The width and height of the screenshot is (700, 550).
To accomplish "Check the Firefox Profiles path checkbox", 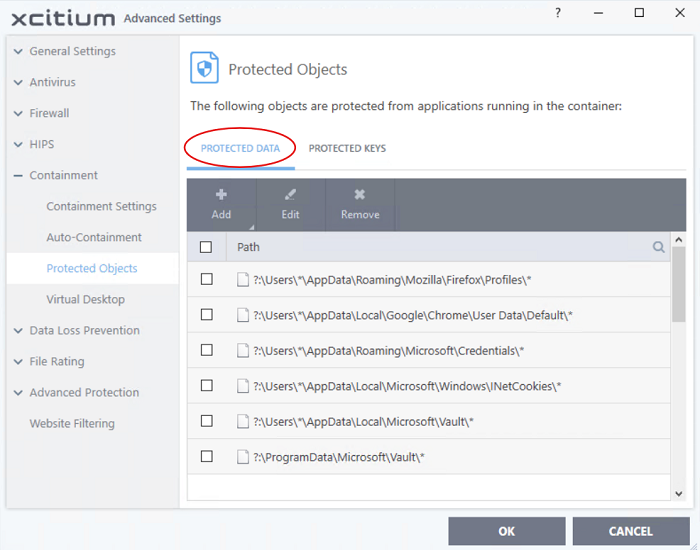I will coord(207,279).
